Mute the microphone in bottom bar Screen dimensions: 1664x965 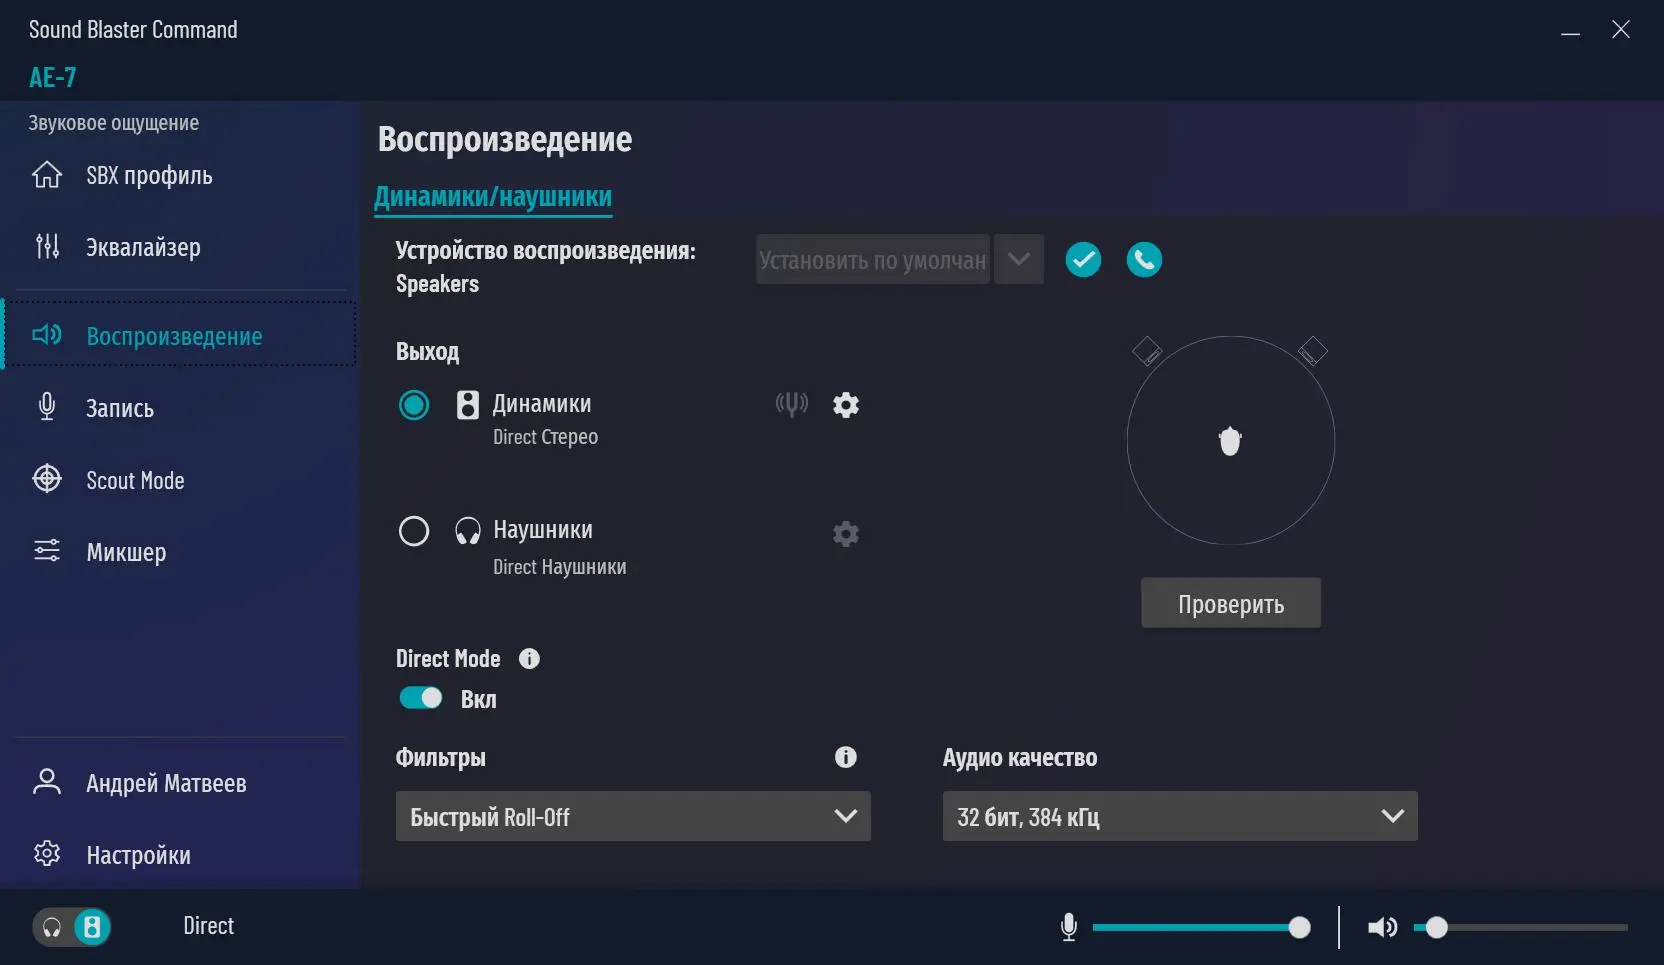tap(1069, 928)
